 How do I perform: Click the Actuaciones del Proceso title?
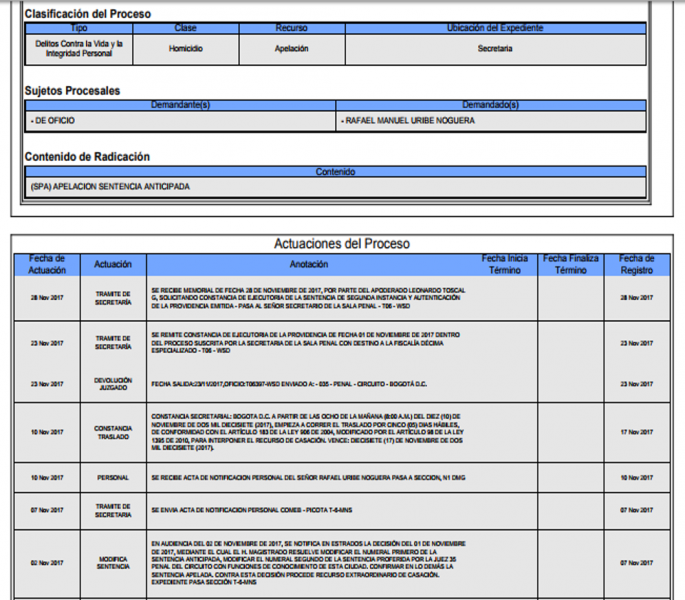click(342, 243)
